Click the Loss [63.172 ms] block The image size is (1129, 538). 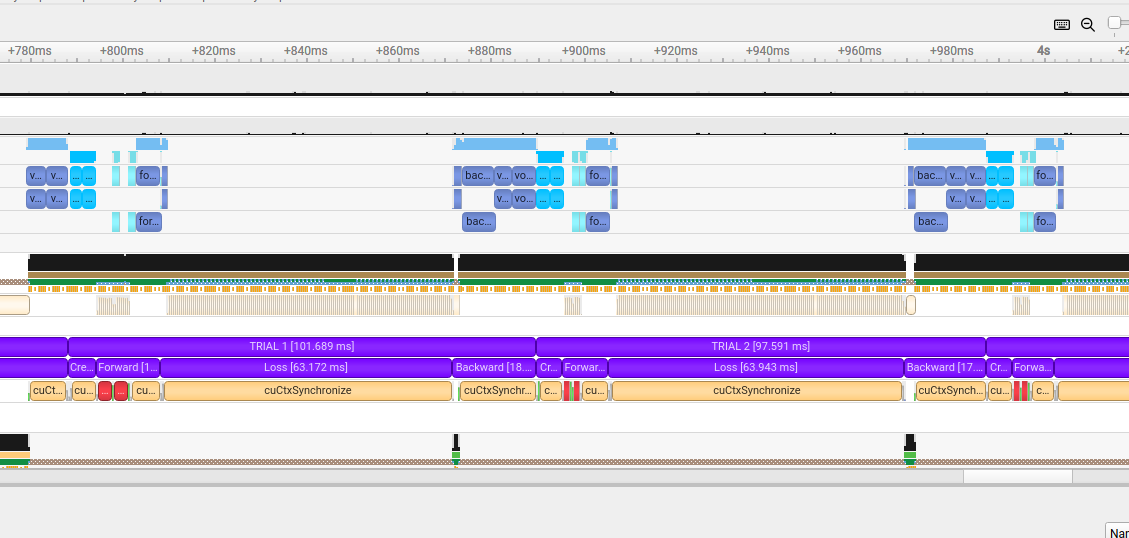(x=306, y=368)
